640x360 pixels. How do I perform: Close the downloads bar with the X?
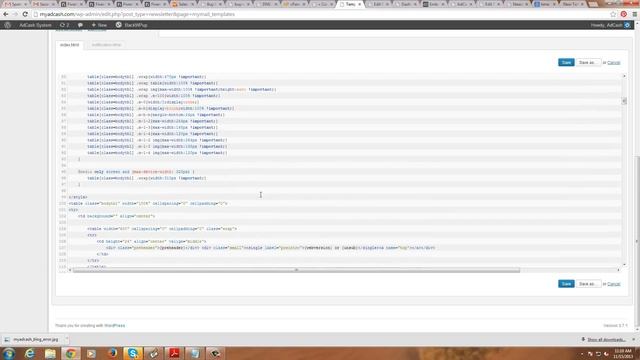pyautogui.click(x=634, y=340)
